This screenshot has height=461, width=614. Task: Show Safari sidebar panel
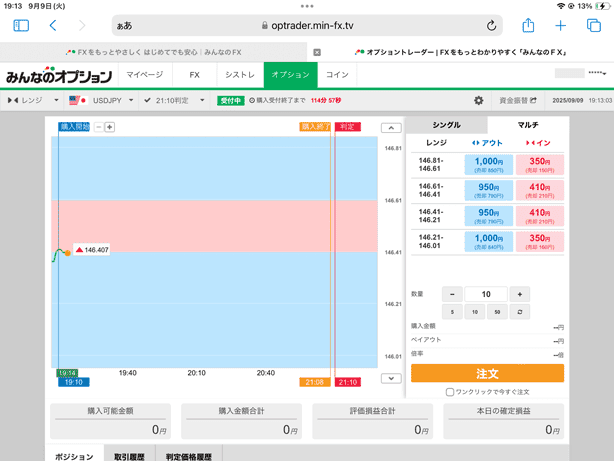pos(21,26)
